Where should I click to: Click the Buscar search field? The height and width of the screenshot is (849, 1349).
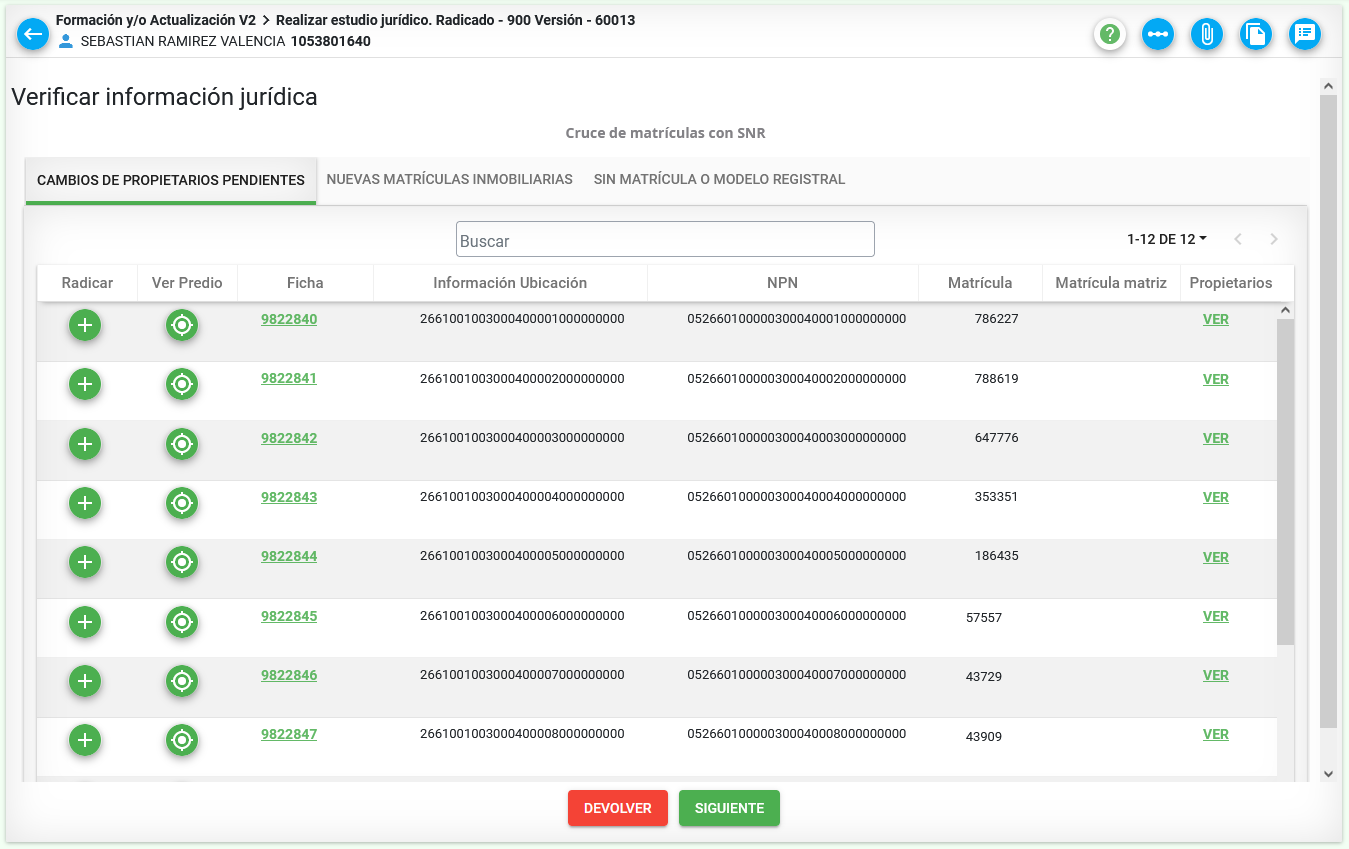click(665, 239)
